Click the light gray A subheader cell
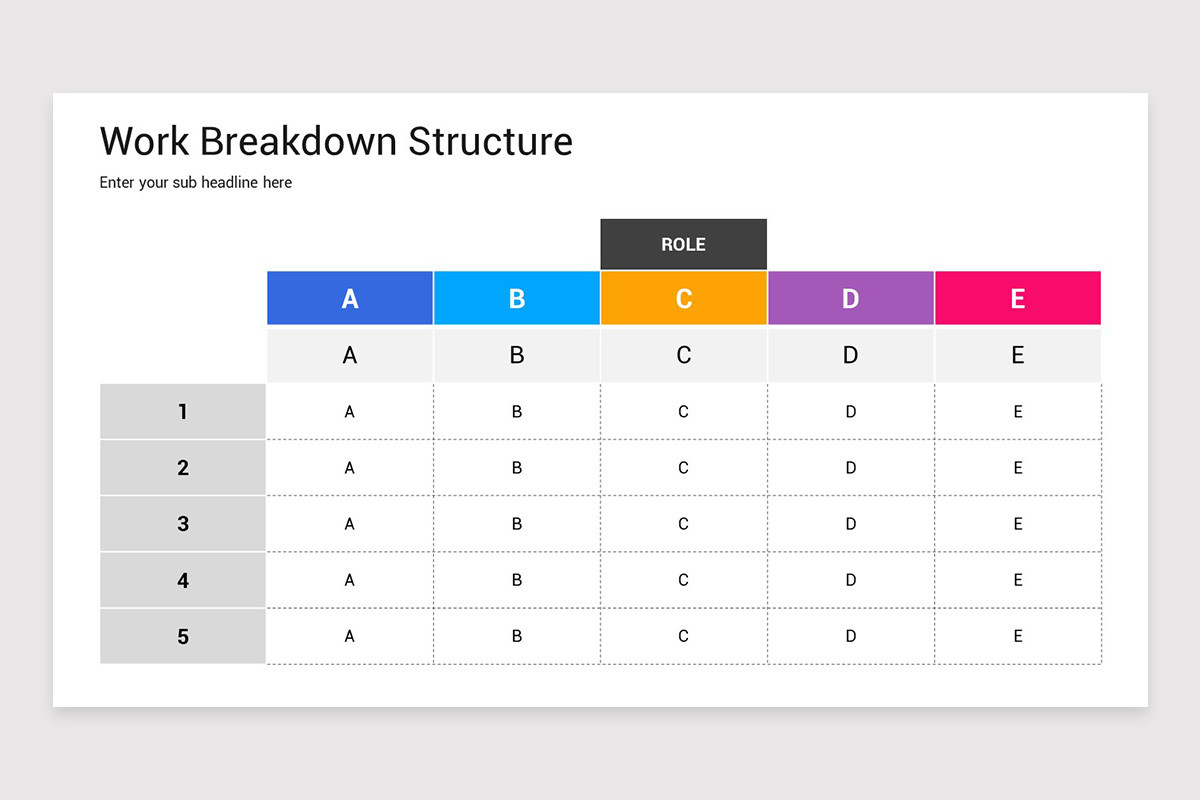 click(350, 355)
